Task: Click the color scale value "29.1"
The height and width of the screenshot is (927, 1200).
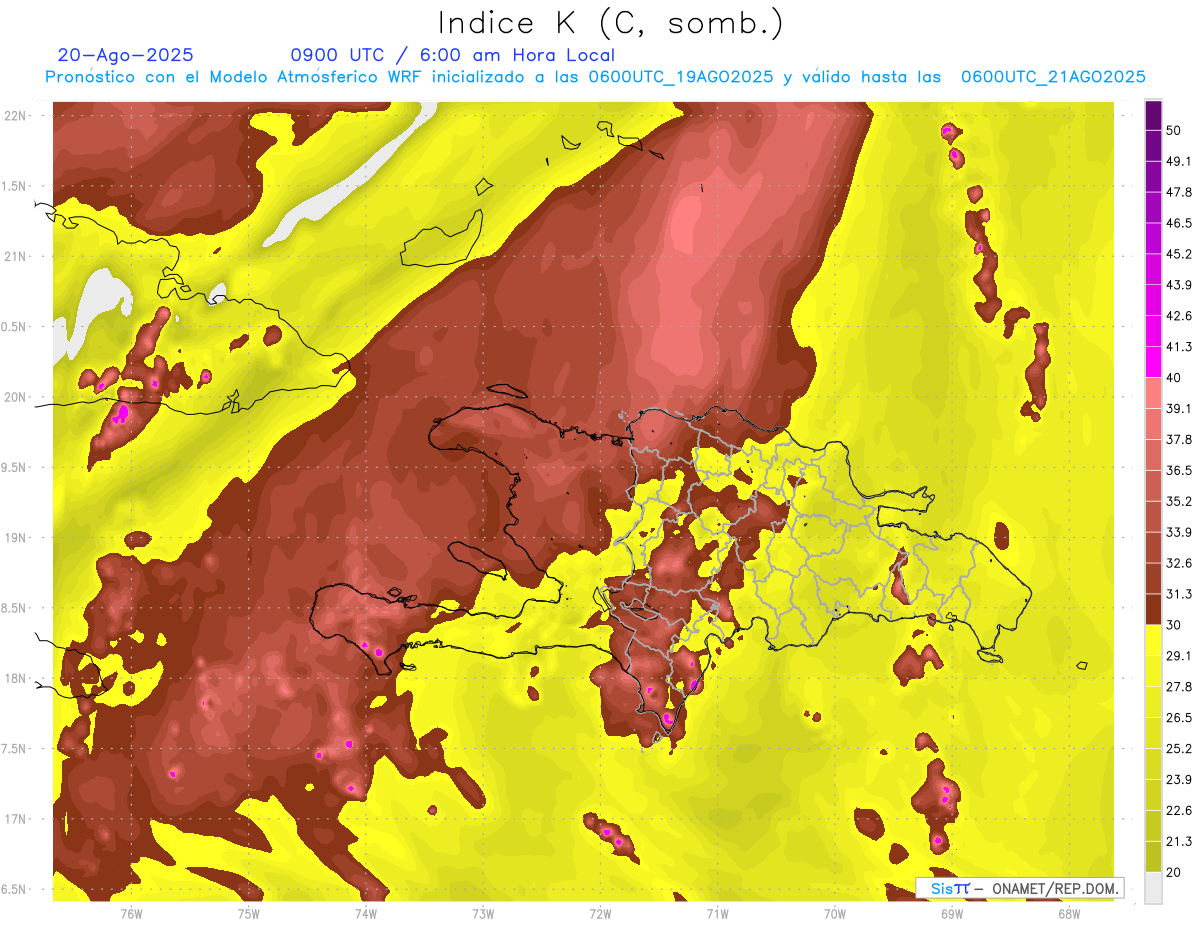Action: coord(1178,656)
